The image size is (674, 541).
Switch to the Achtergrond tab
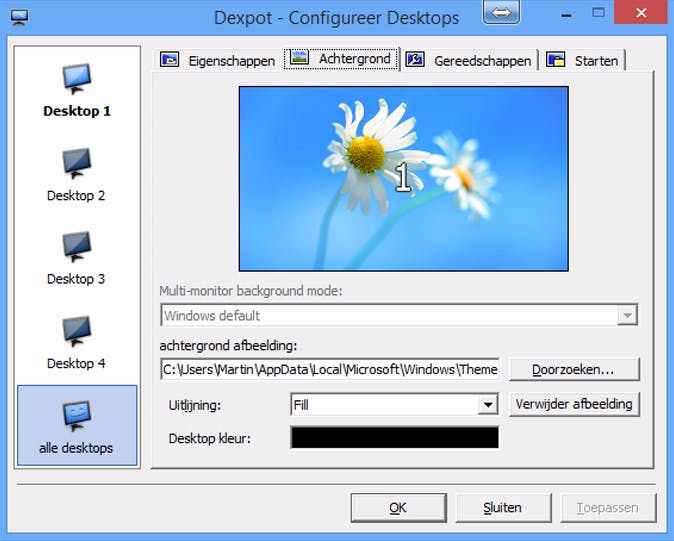(x=341, y=58)
